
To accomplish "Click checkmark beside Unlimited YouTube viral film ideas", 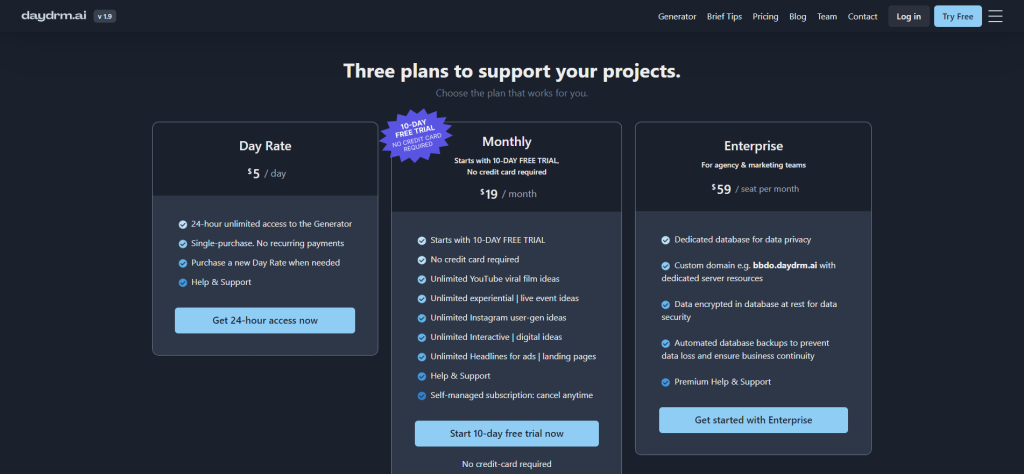I will [421, 279].
